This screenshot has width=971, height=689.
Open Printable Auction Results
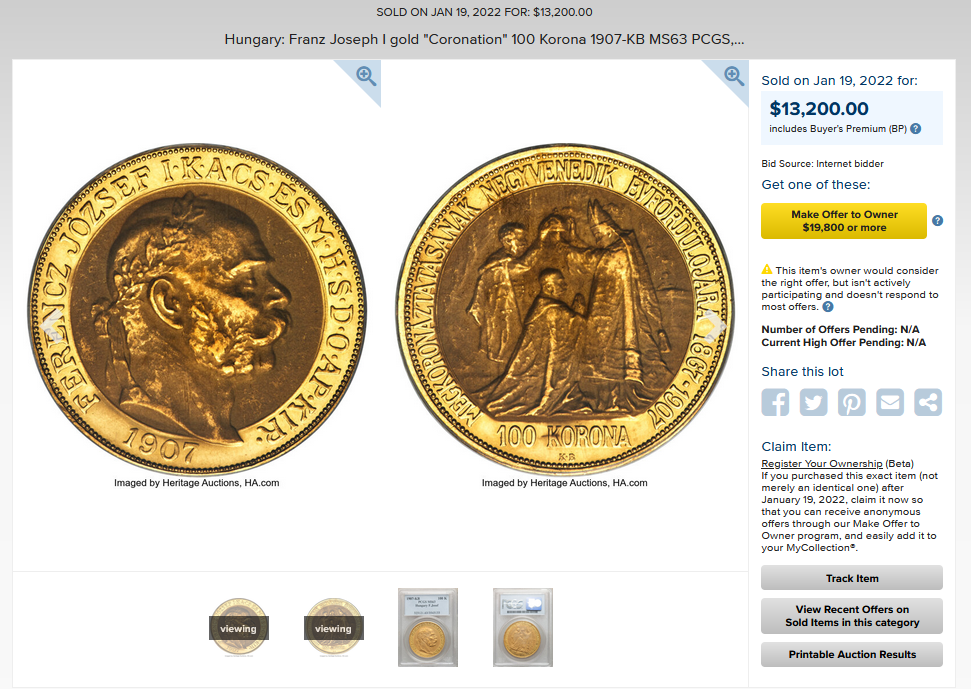pyautogui.click(x=852, y=654)
